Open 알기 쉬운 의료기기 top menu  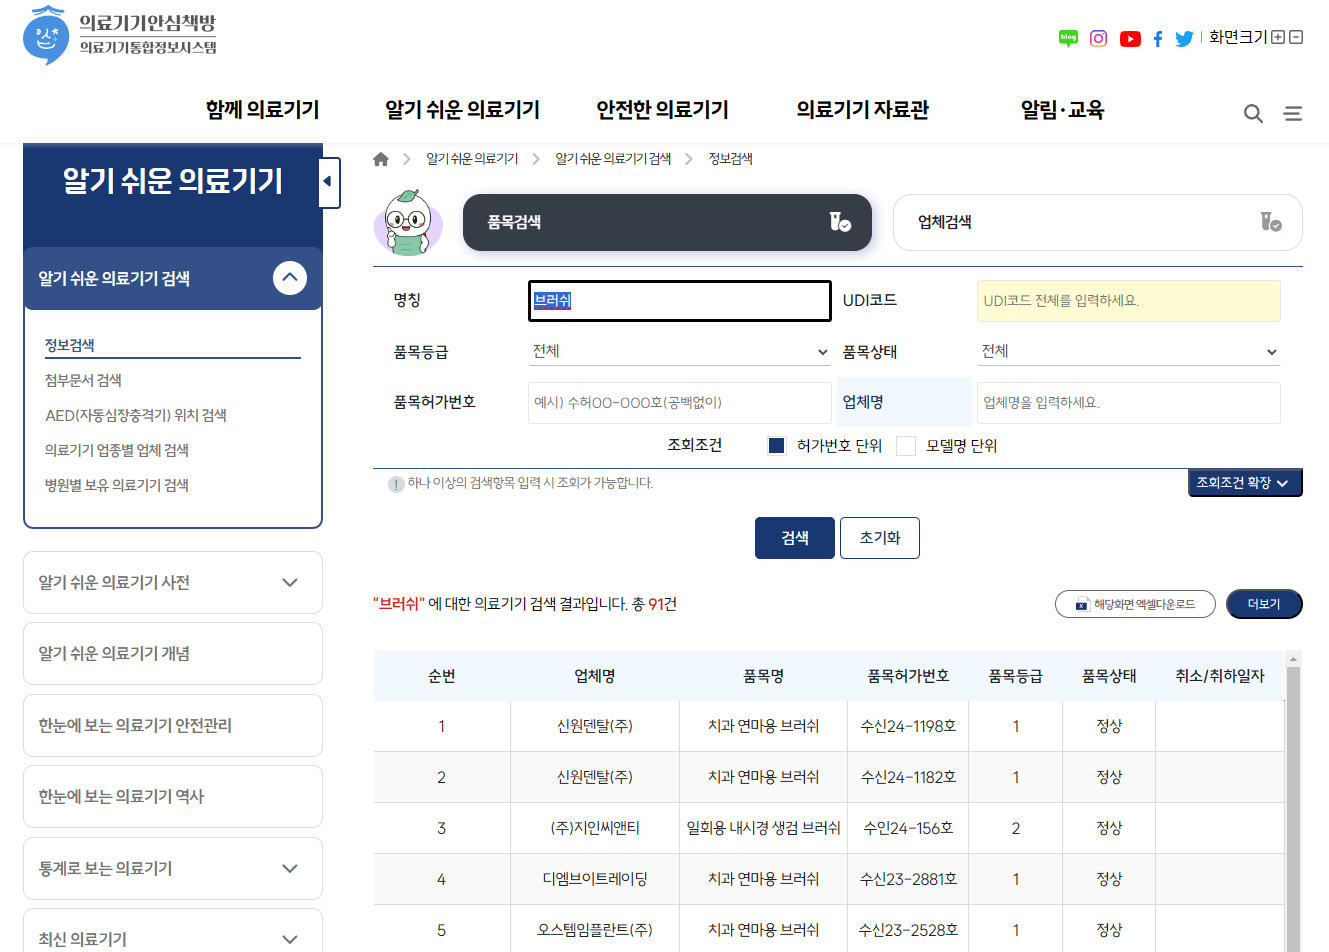(x=462, y=110)
